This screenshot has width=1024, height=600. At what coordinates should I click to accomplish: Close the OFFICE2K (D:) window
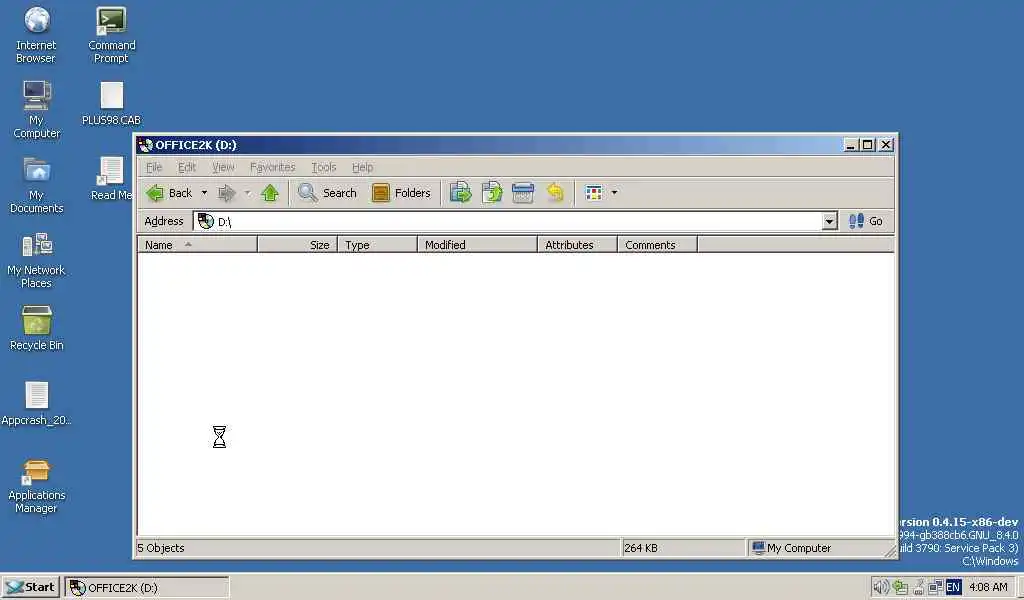(886, 145)
